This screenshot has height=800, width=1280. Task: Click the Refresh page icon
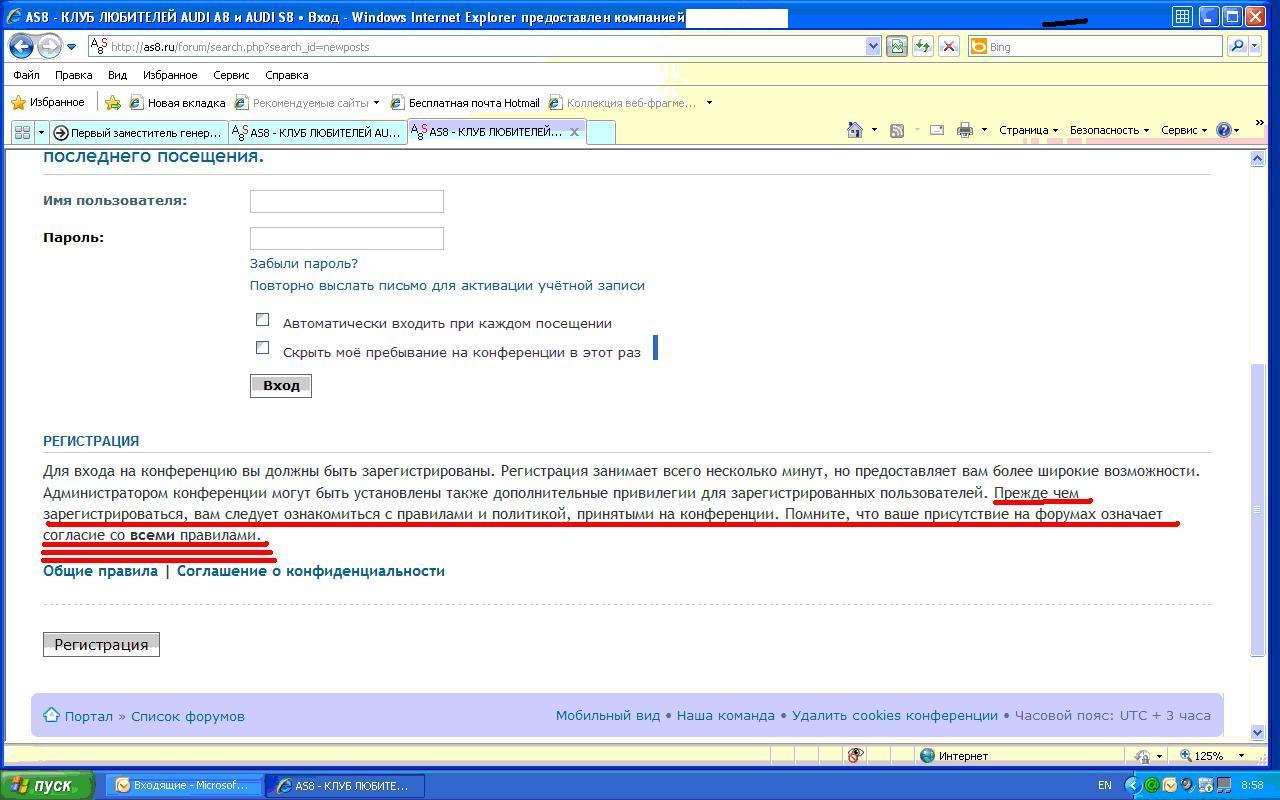point(922,46)
